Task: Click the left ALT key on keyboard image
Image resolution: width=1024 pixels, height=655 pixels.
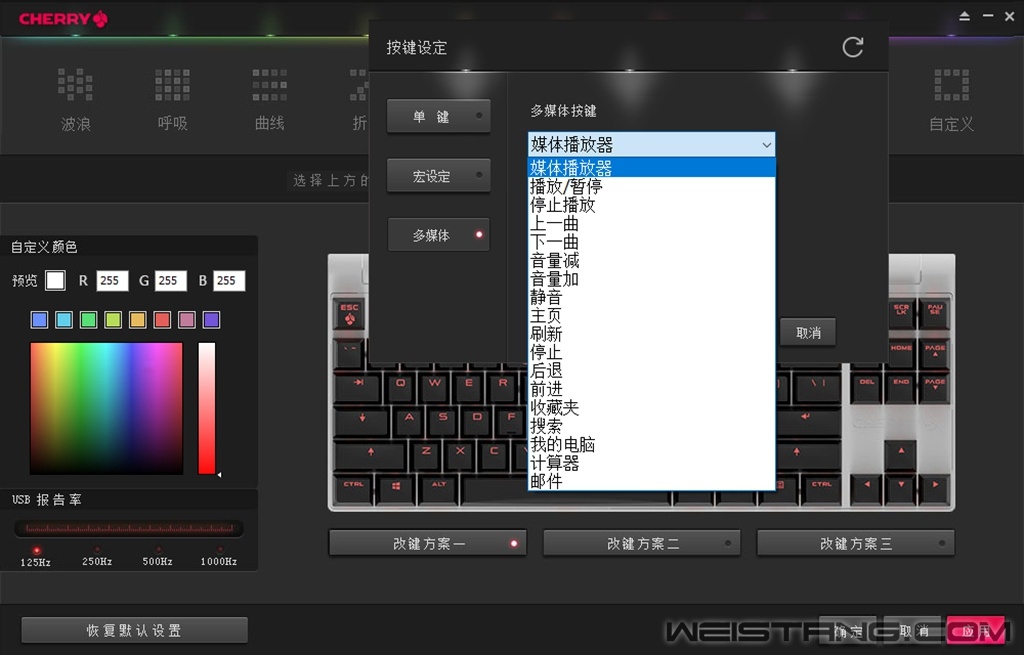Action: coord(438,490)
